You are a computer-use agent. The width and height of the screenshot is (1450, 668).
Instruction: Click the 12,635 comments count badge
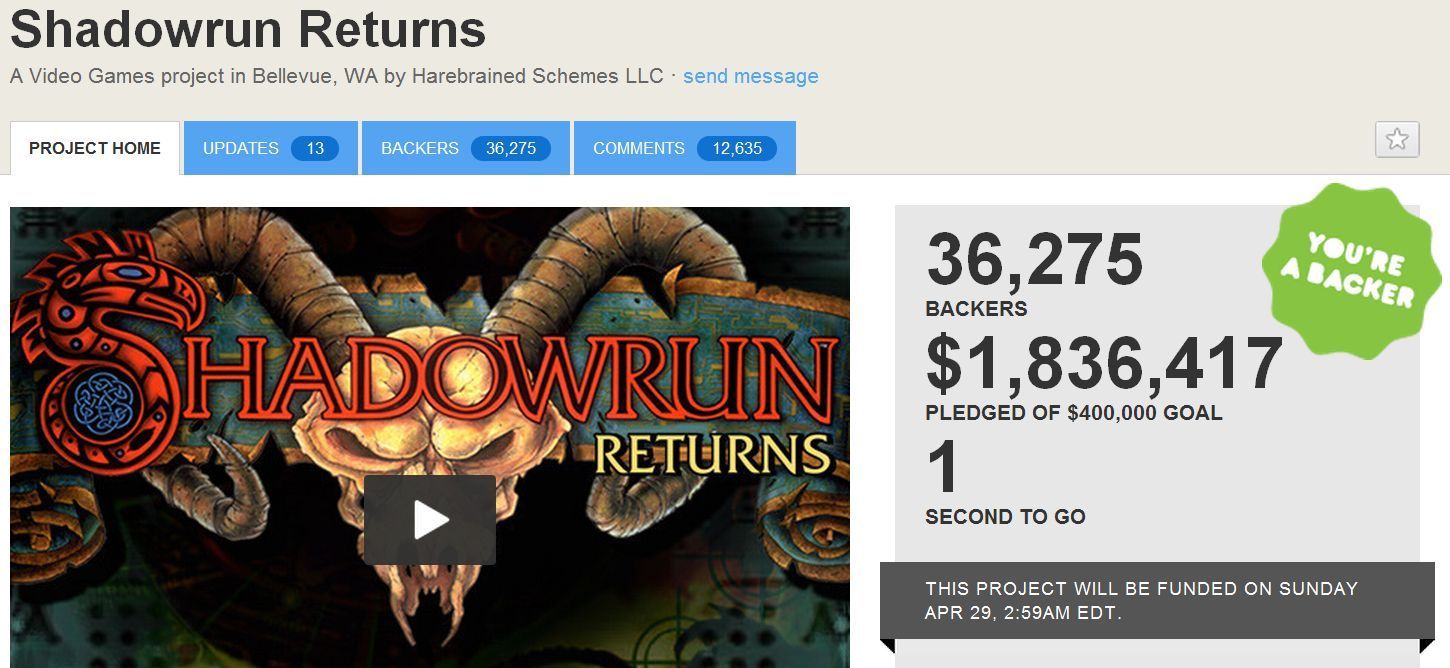click(x=737, y=148)
